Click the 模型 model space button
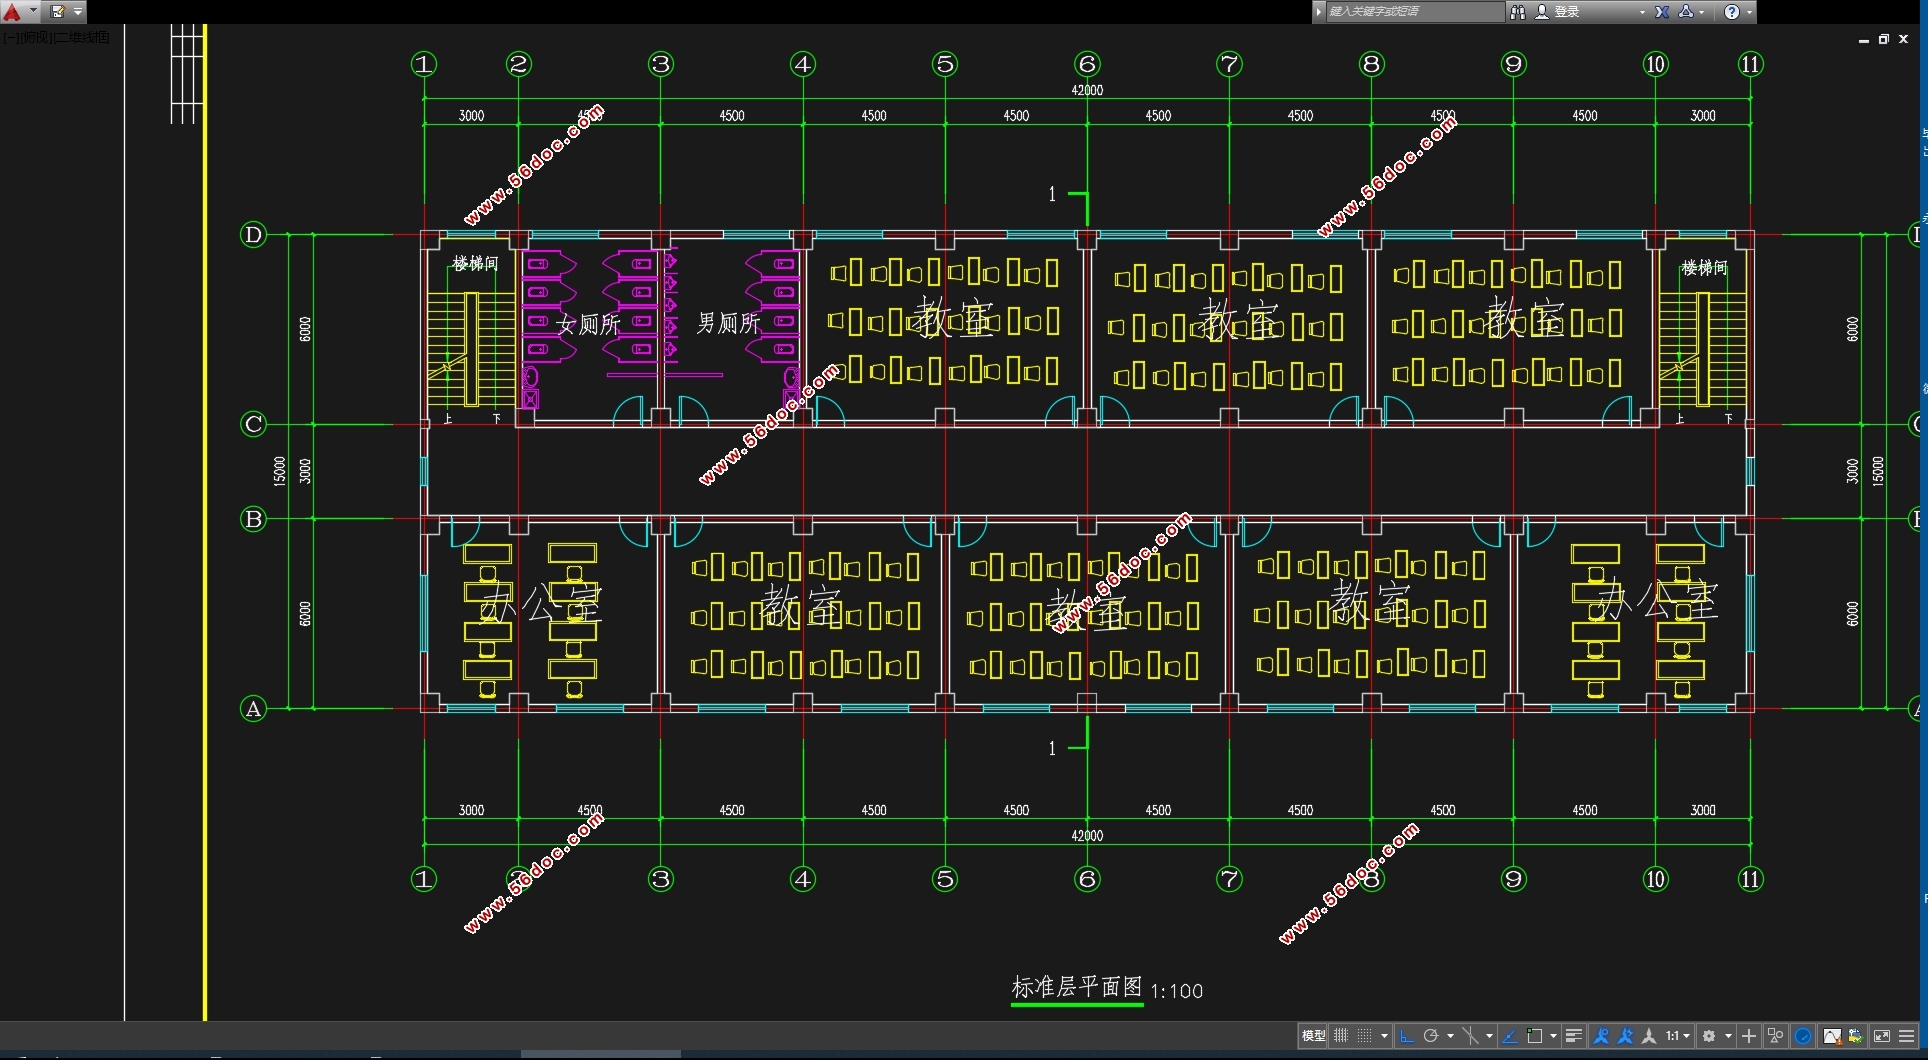 point(1313,1036)
